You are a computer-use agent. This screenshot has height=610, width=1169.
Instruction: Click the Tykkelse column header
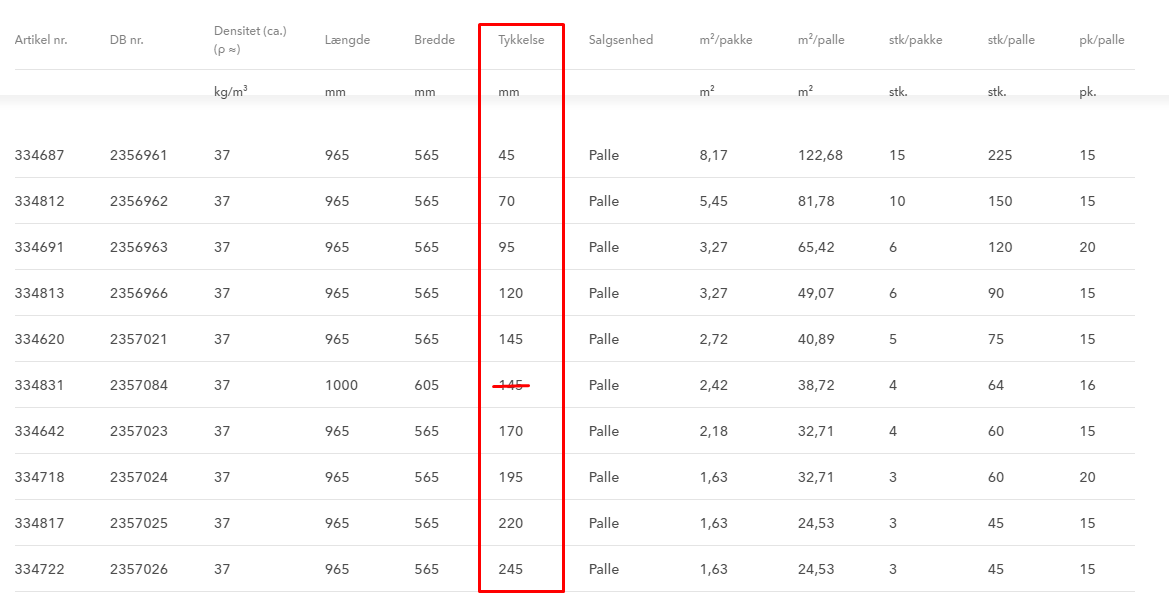click(521, 40)
